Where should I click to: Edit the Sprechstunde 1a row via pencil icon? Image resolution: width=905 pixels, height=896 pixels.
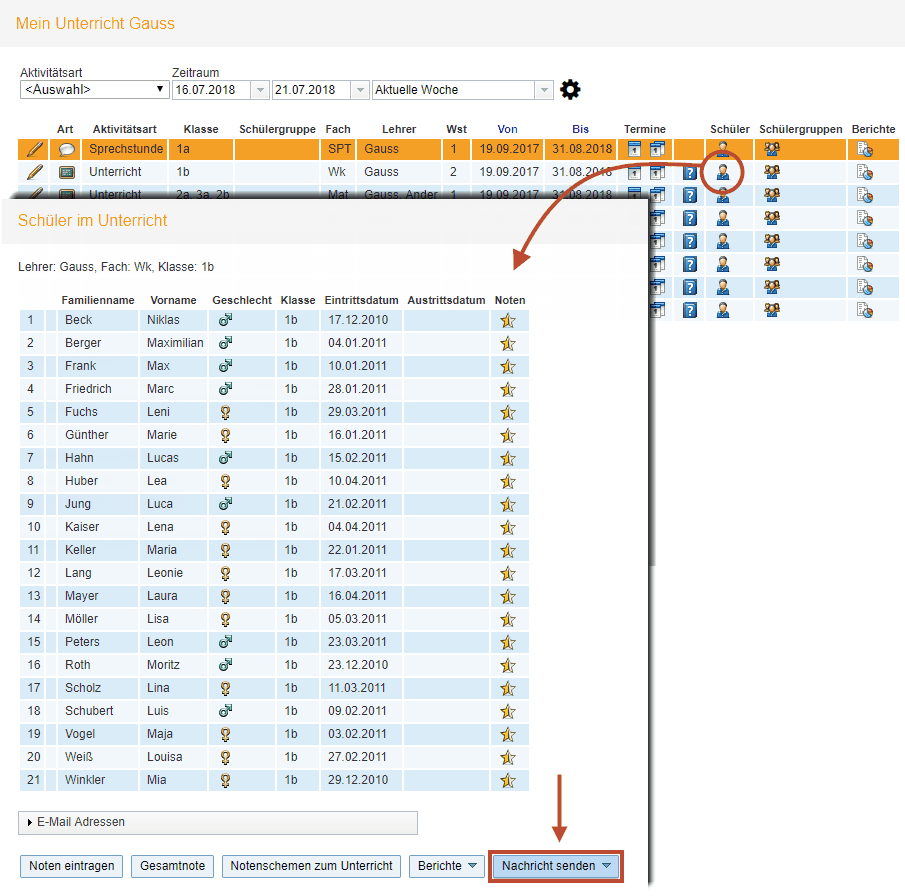tap(34, 149)
